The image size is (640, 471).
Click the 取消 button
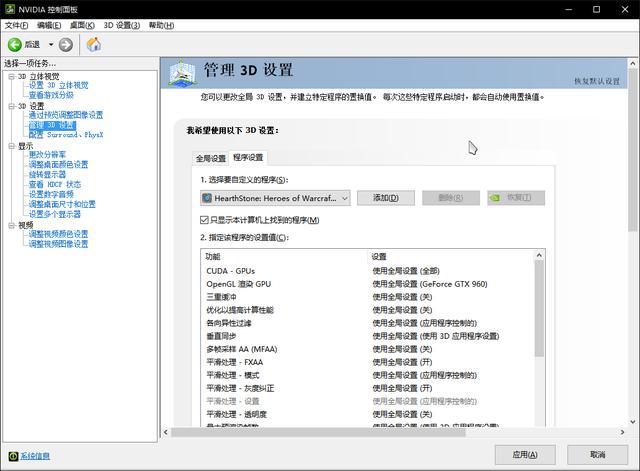coord(598,455)
